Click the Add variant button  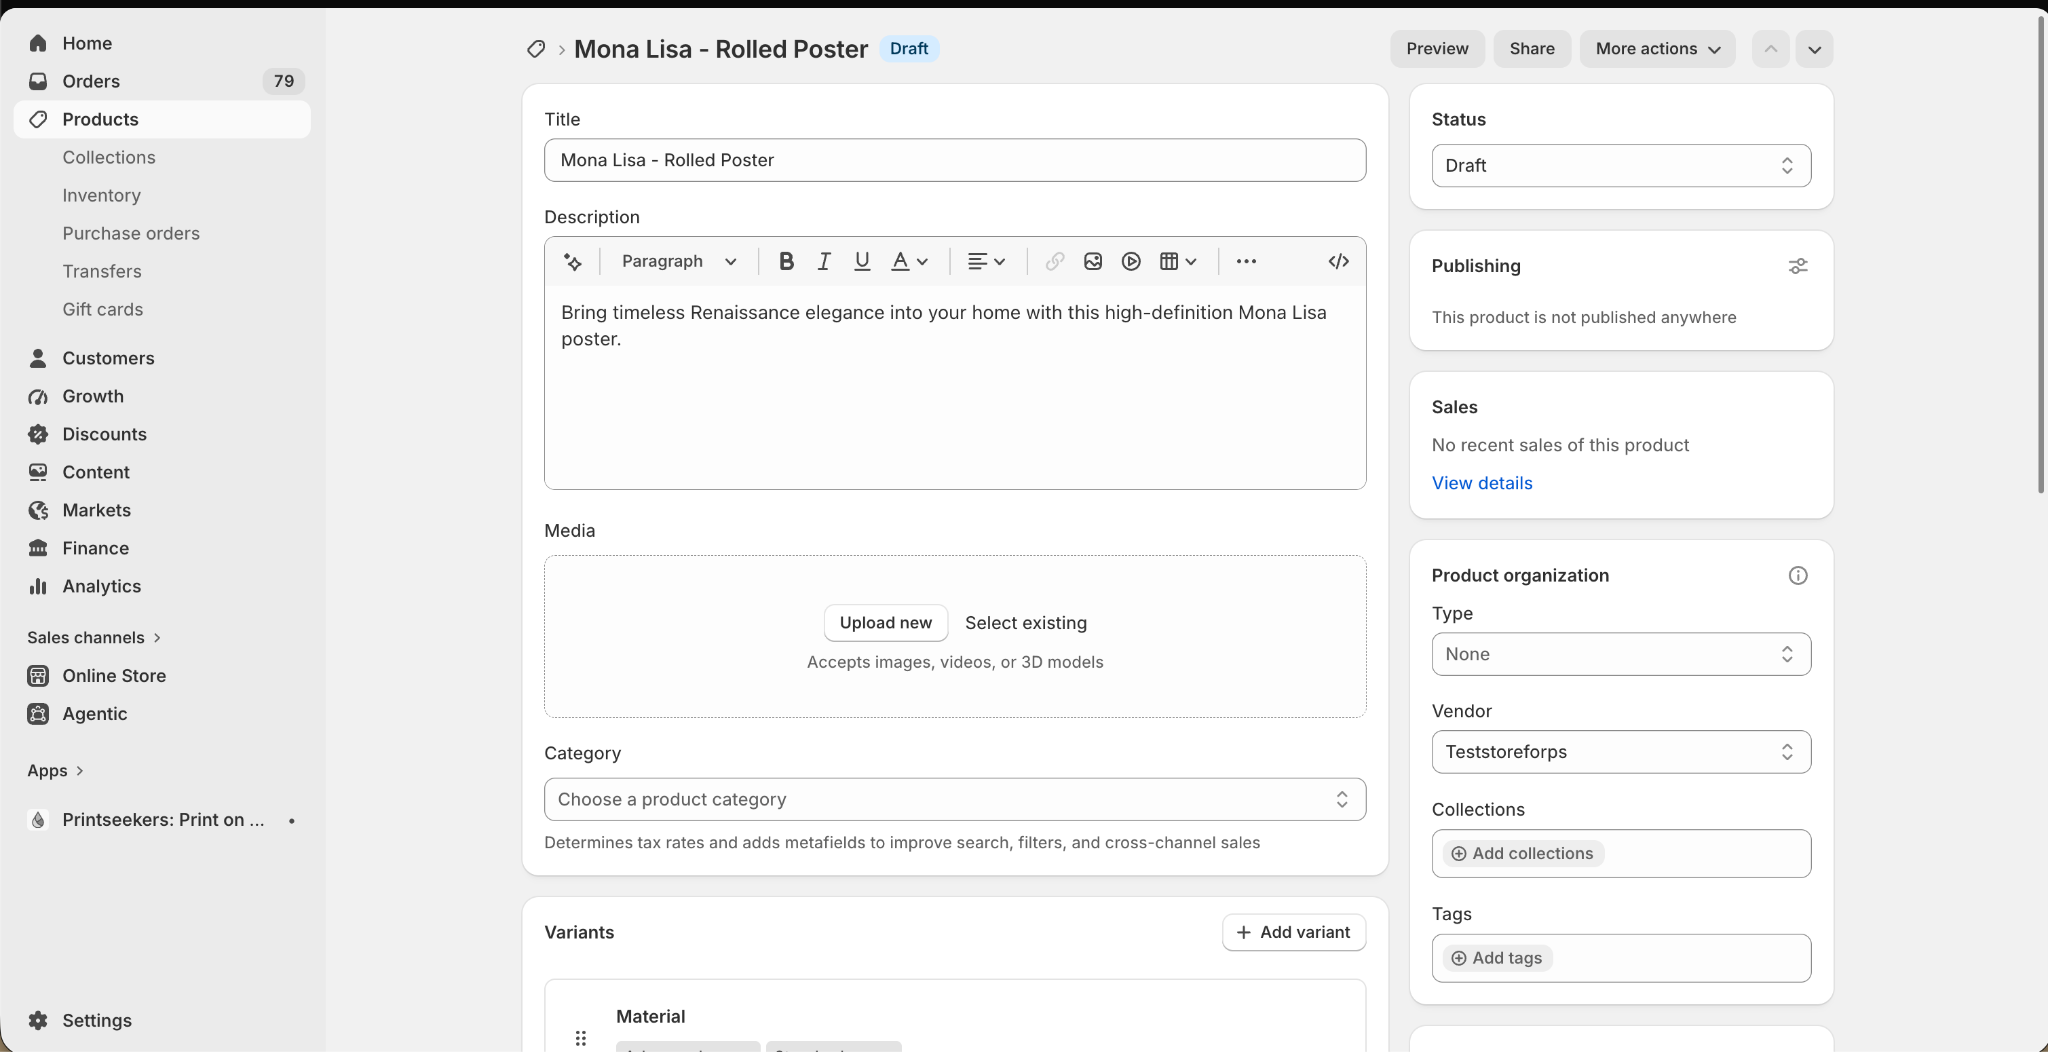point(1294,932)
